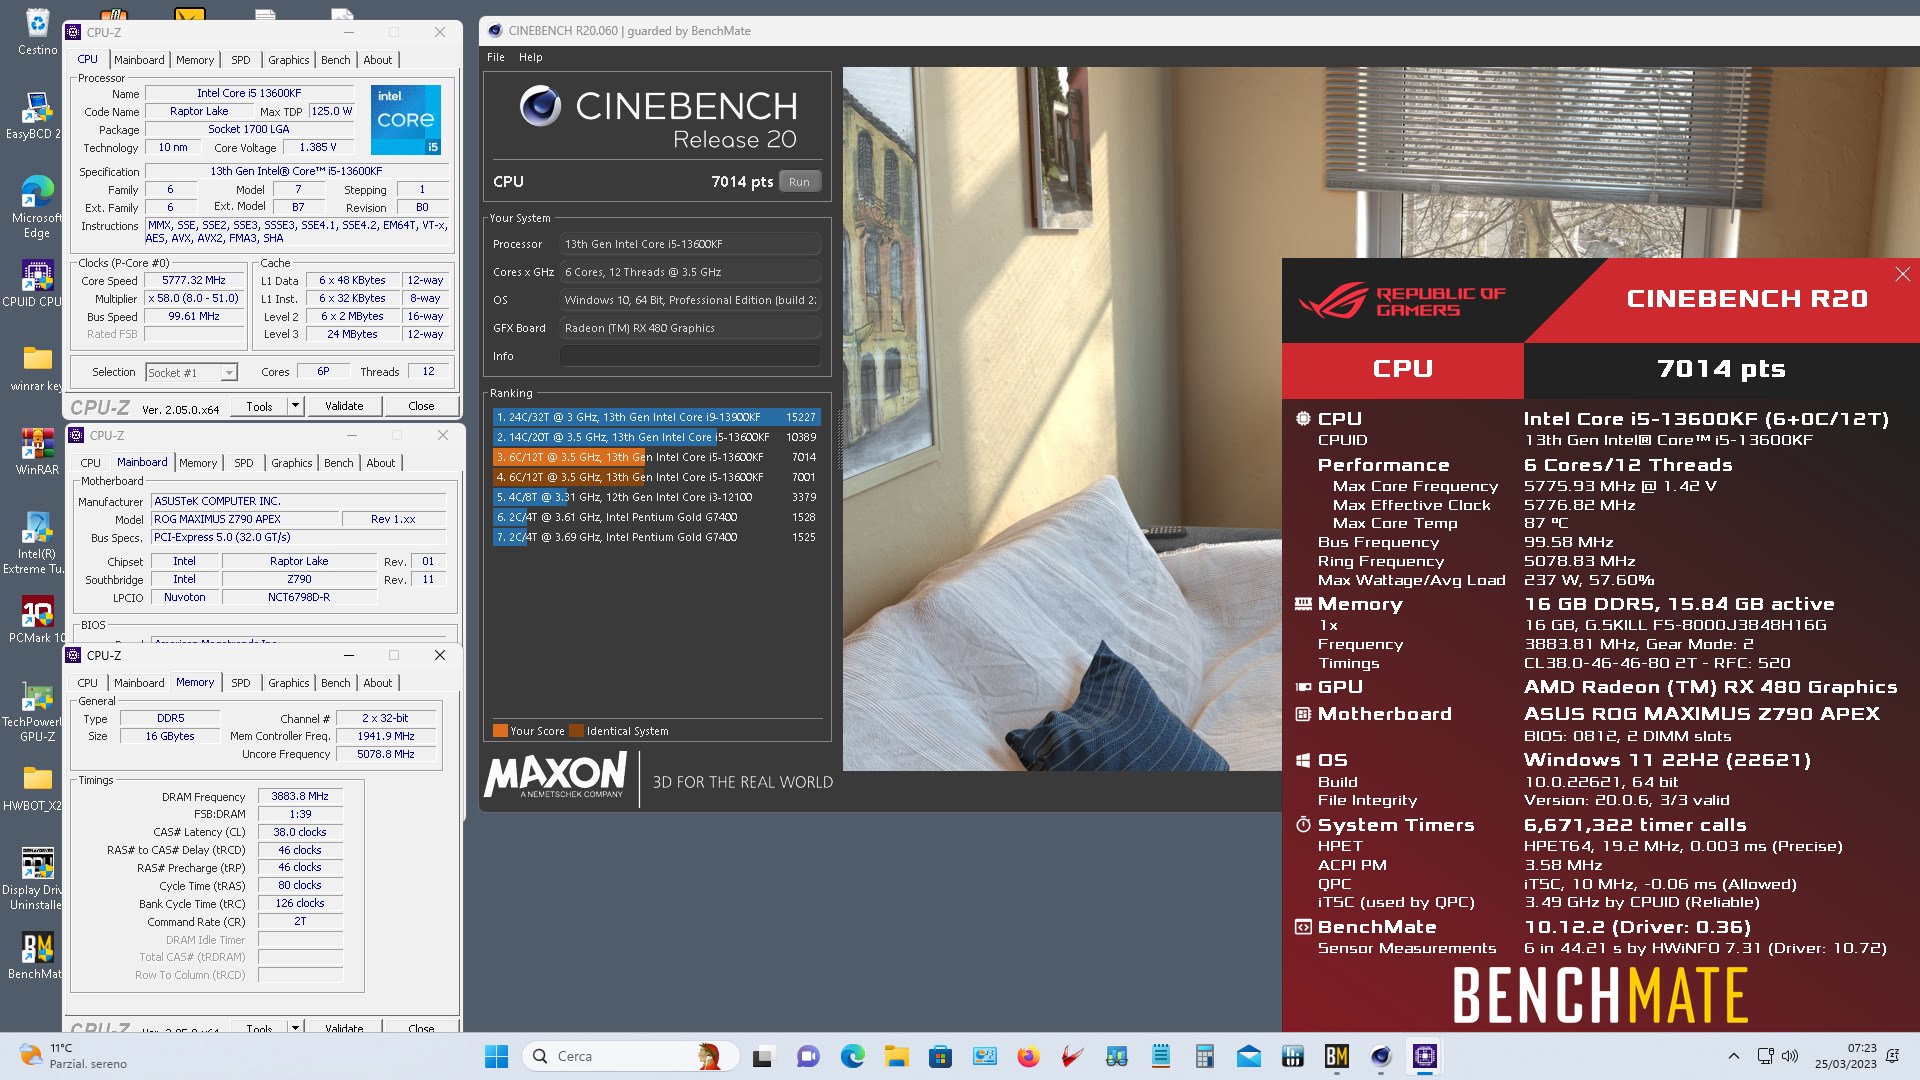Click the 5777.32 MHz Core Speed value

(x=194, y=281)
